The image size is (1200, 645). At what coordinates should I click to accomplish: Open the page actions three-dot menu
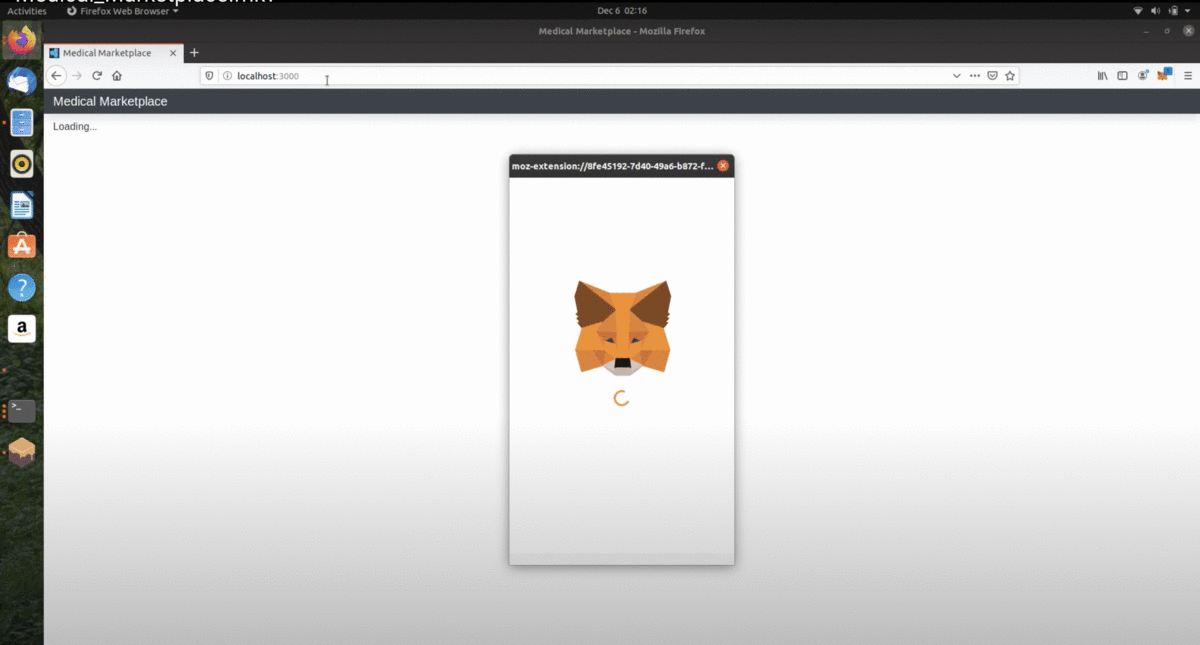[974, 76]
